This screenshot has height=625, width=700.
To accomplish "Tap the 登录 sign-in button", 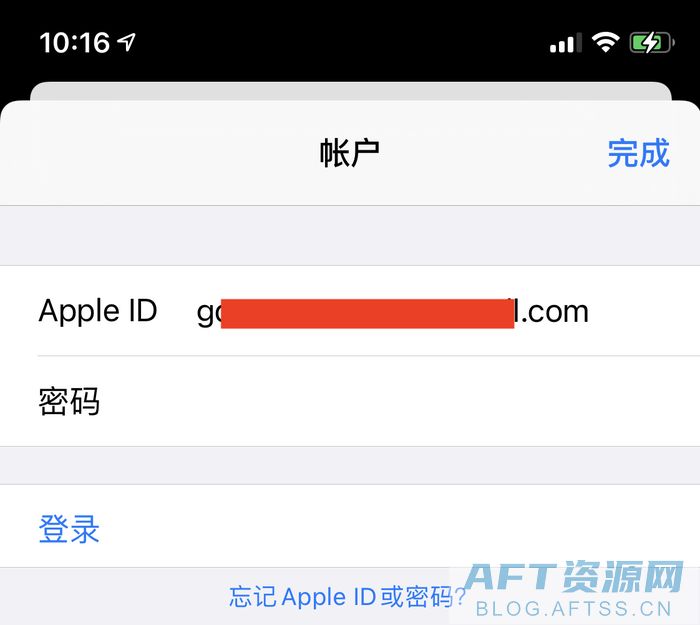I will pyautogui.click(x=69, y=529).
